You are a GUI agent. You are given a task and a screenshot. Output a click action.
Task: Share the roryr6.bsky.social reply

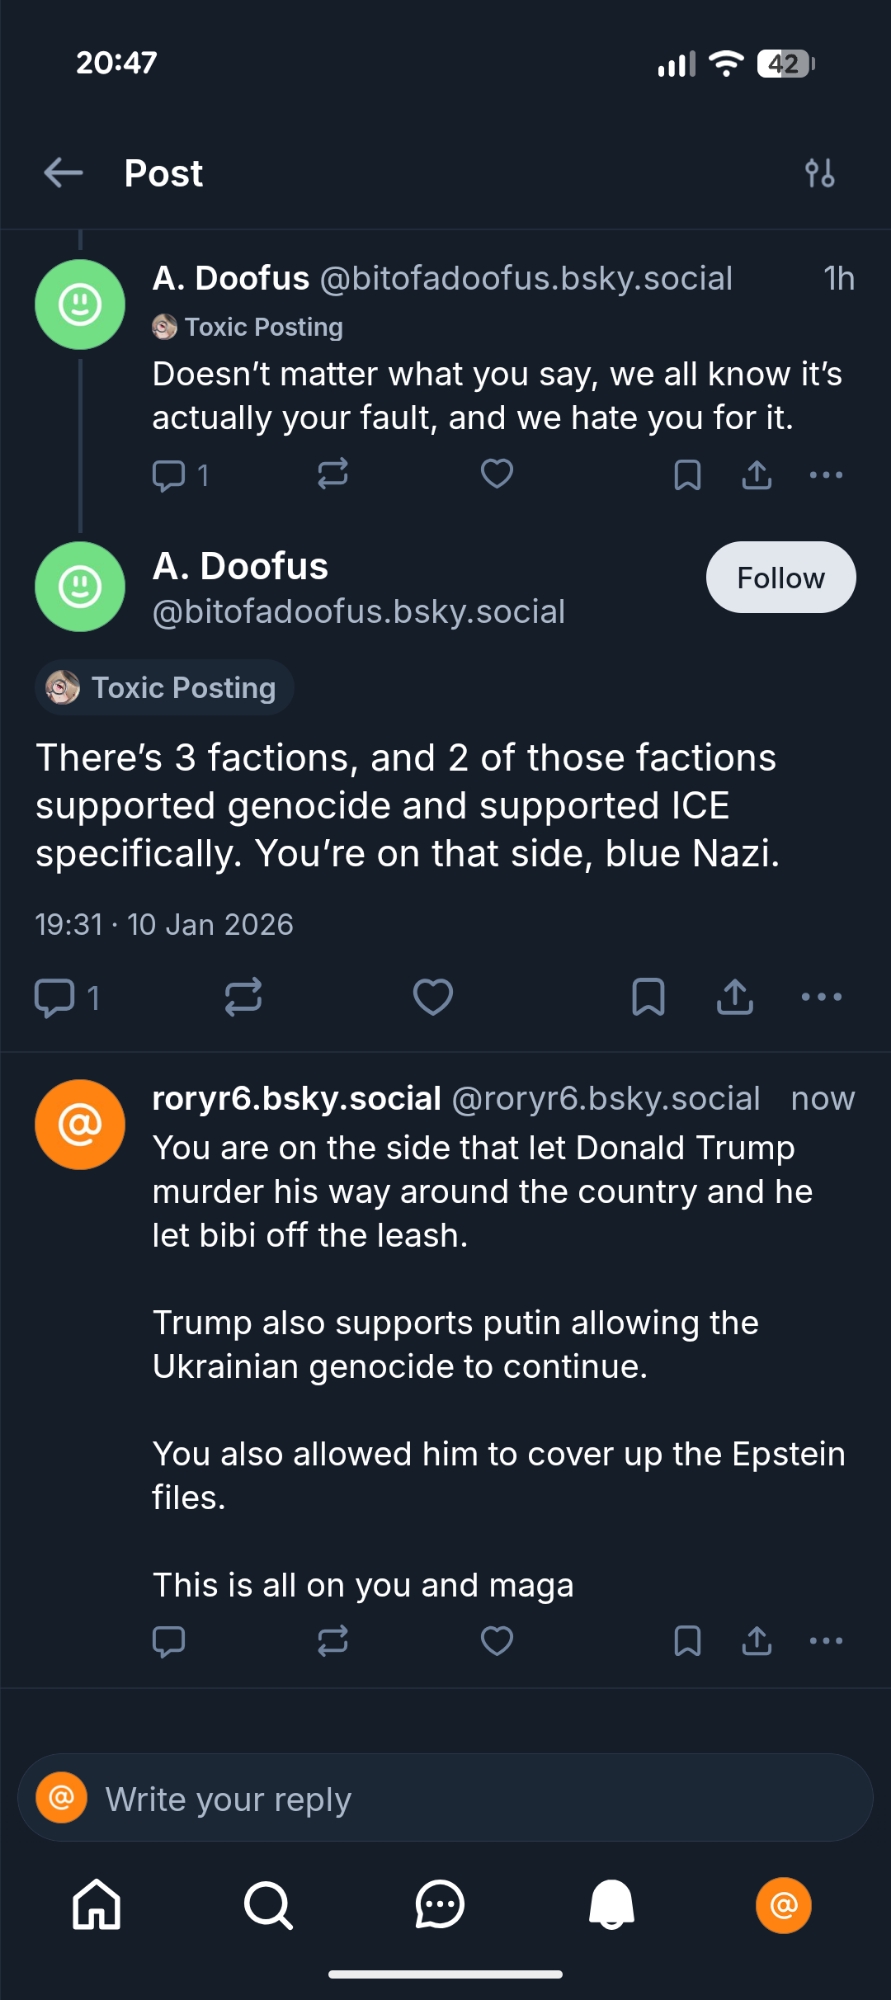[x=757, y=1641]
